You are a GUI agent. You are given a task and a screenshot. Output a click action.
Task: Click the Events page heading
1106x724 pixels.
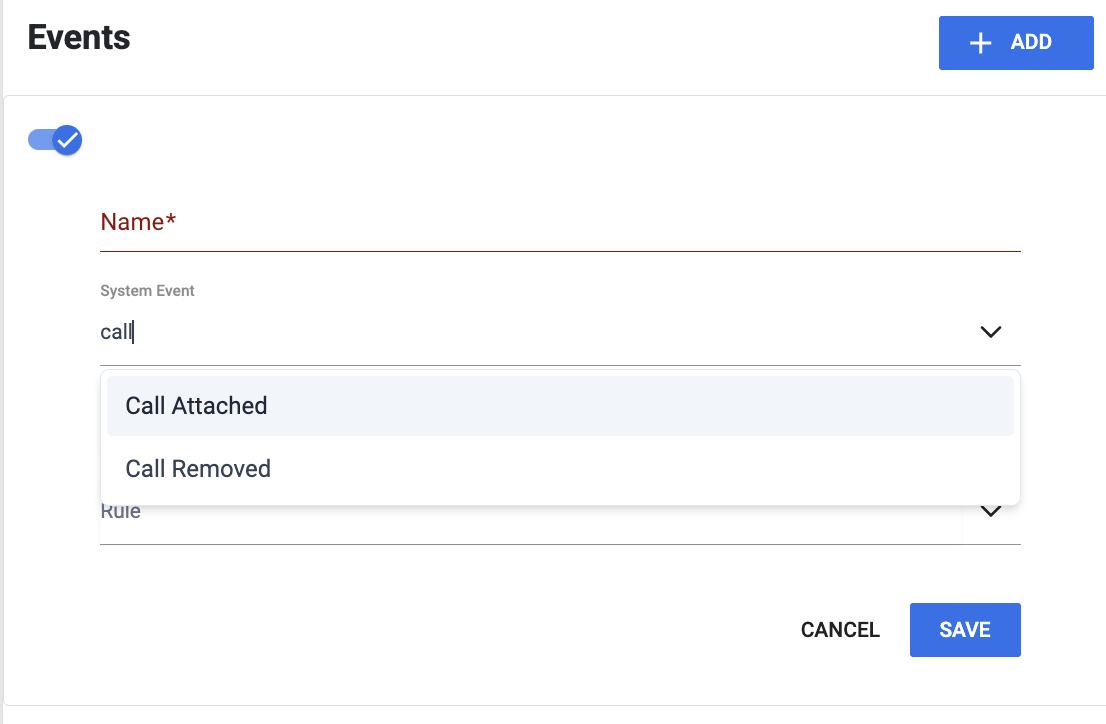pyautogui.click(x=79, y=37)
